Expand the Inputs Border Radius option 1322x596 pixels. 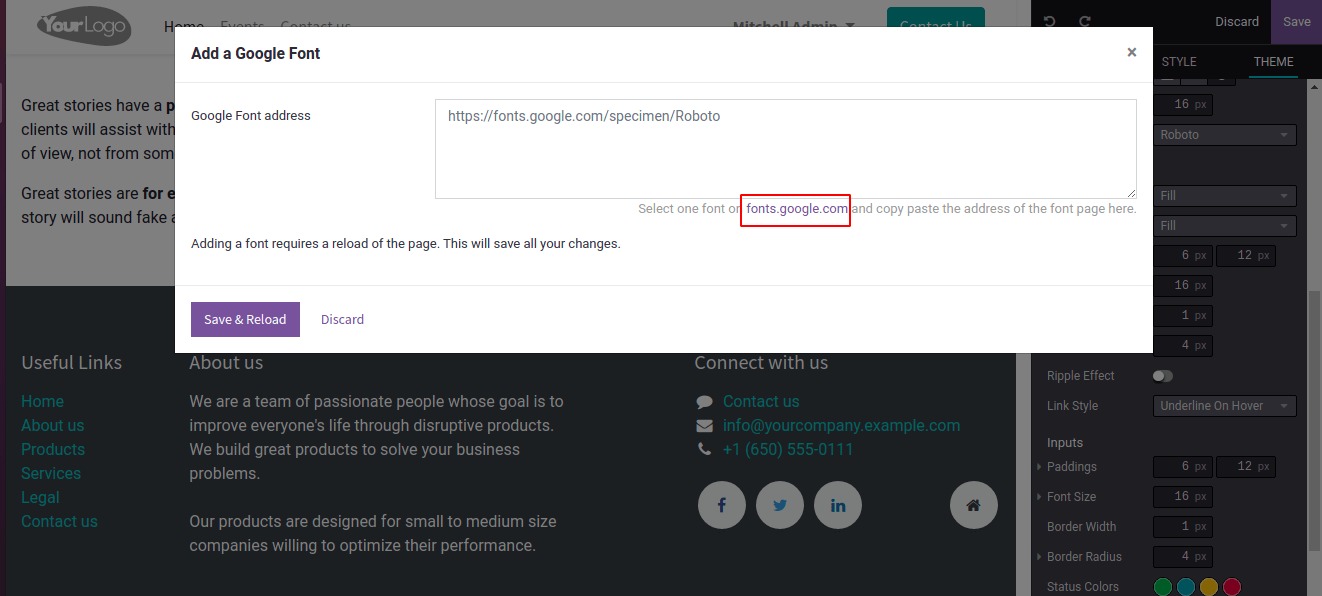point(1040,557)
